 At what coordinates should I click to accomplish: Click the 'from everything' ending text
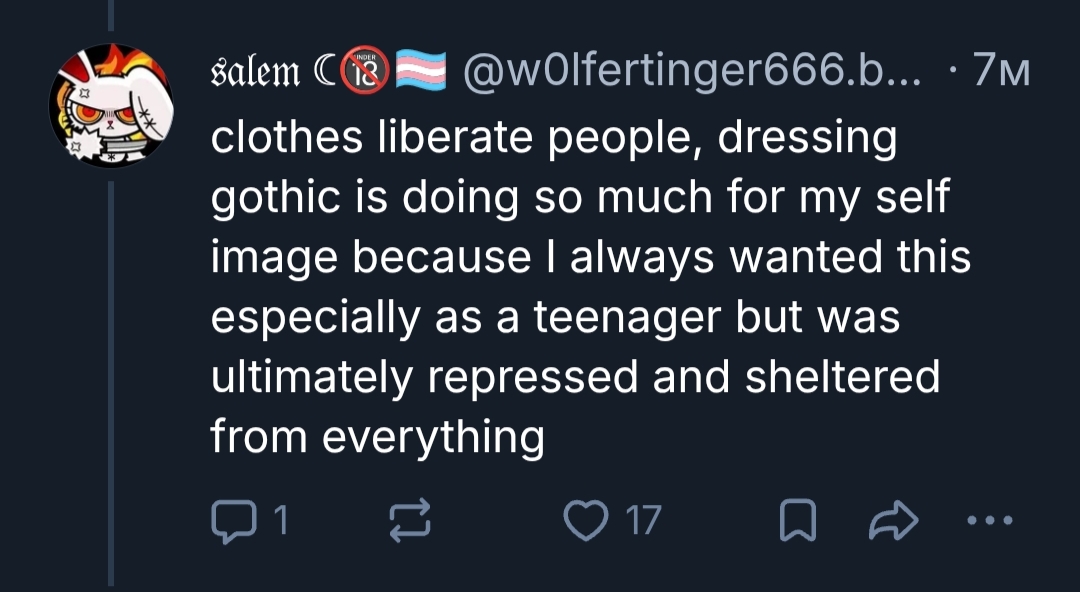click(377, 438)
